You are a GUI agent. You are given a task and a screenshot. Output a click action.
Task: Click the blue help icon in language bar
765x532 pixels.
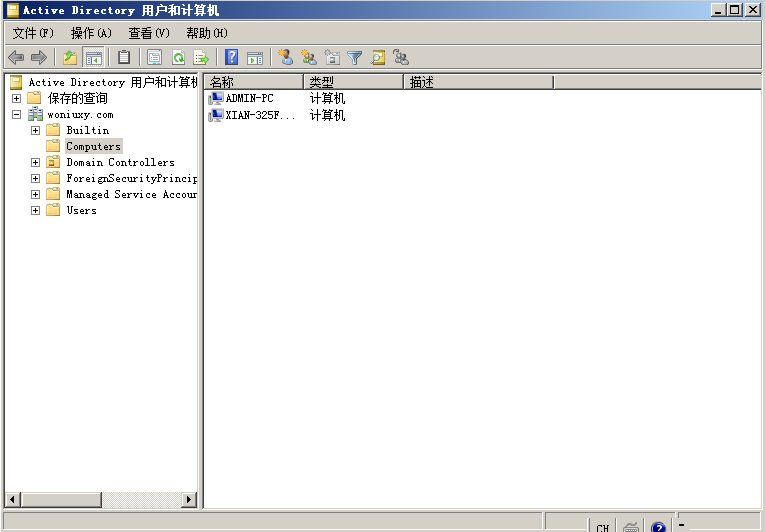coord(658,527)
